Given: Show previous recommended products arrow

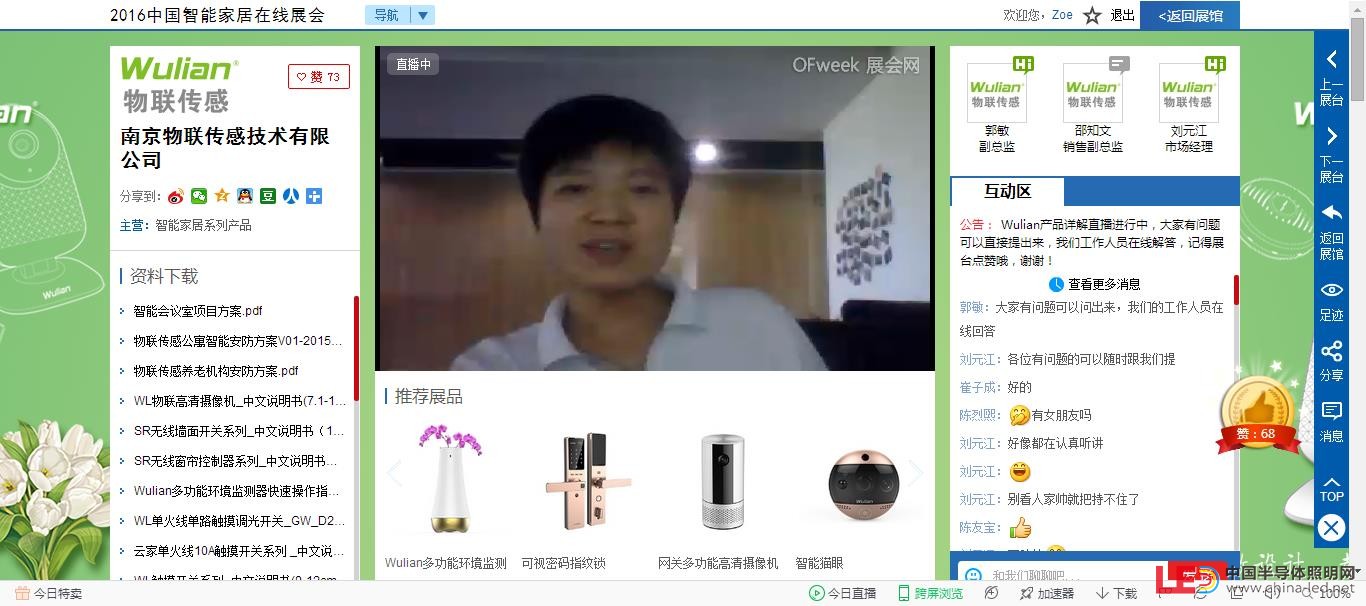Looking at the screenshot, I should (394, 473).
